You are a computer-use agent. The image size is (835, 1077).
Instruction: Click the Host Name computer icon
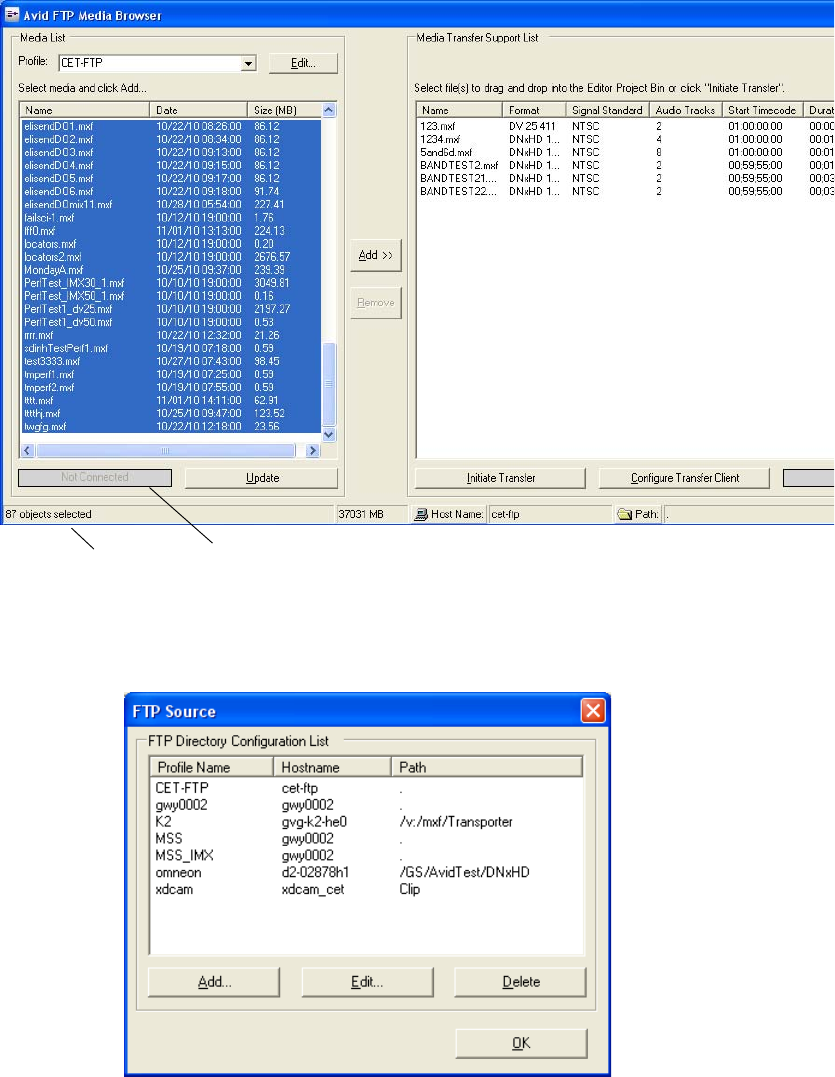click(420, 514)
